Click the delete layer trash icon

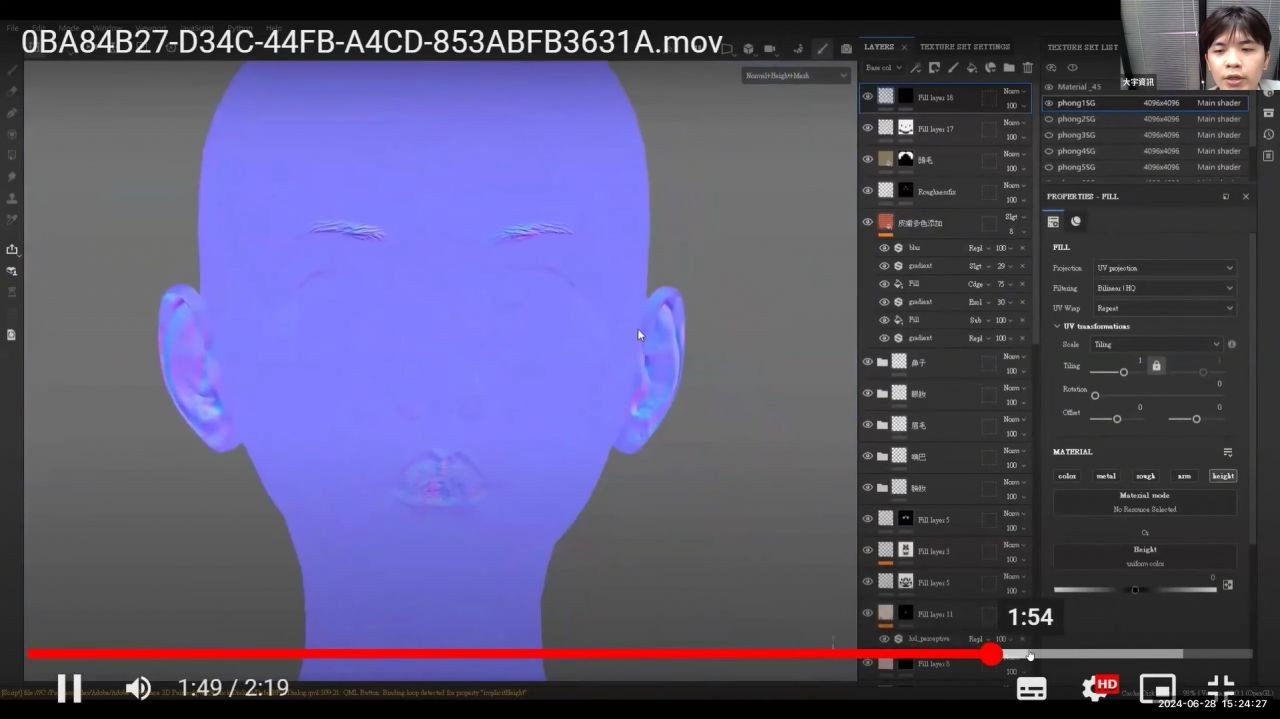click(x=1027, y=68)
